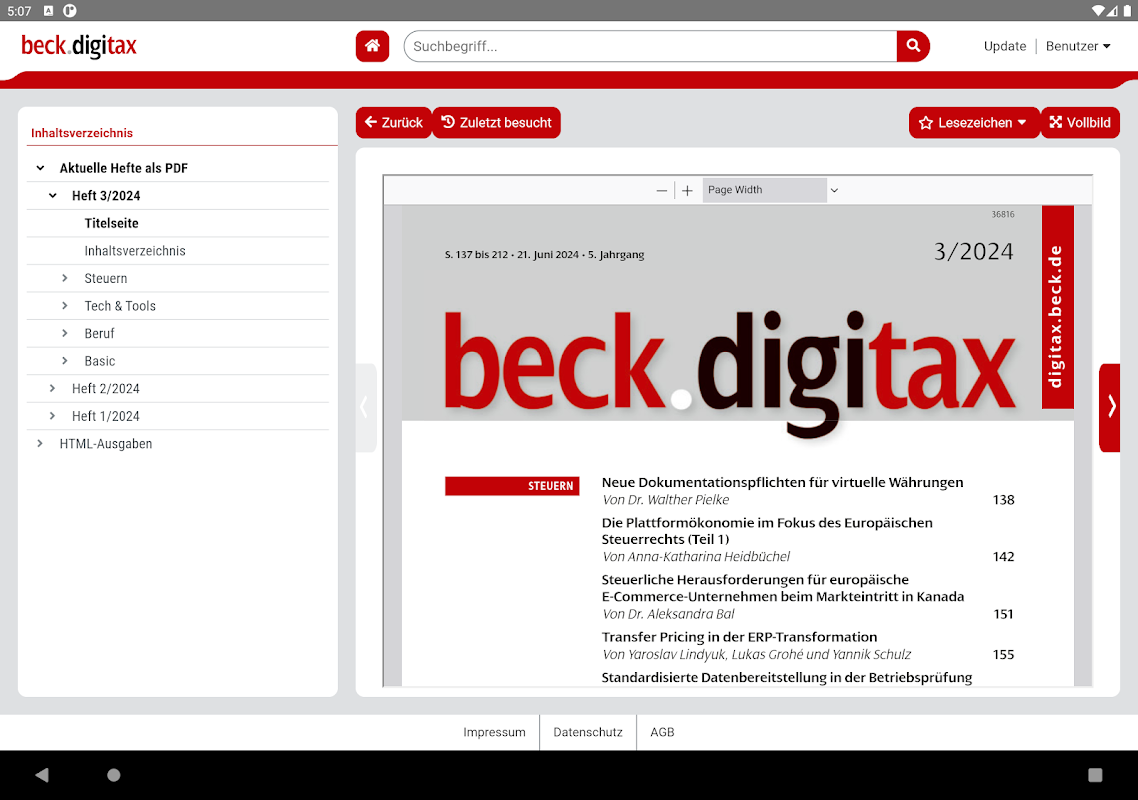Collapse the Heft 3/2024 node
Image resolution: width=1138 pixels, height=800 pixels.
click(53, 195)
